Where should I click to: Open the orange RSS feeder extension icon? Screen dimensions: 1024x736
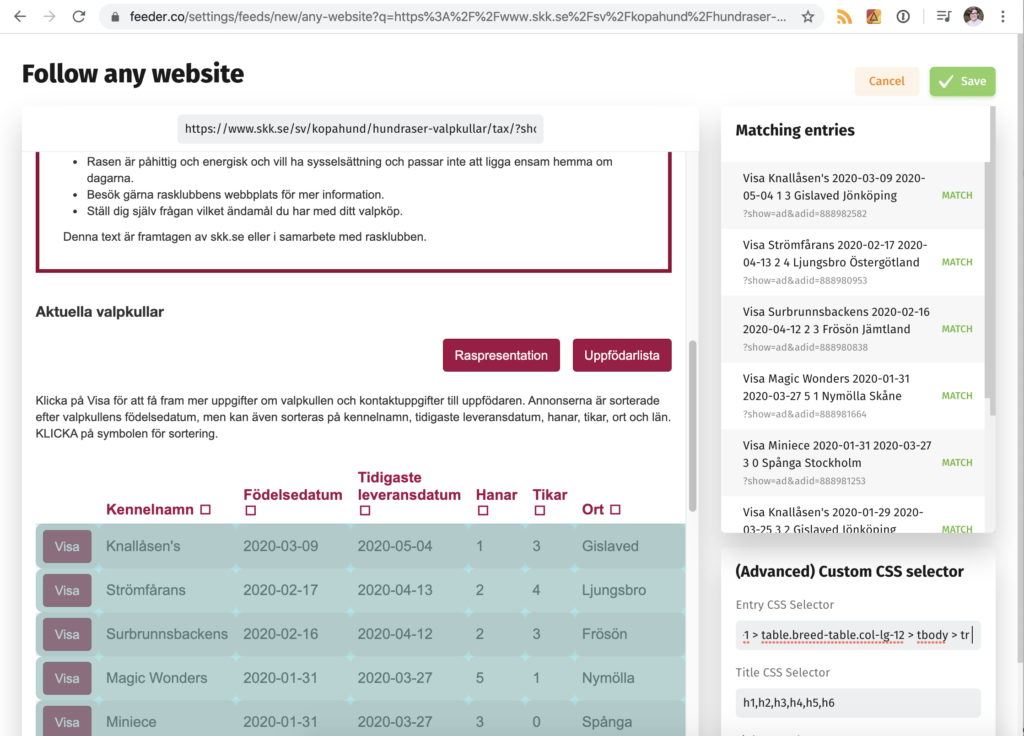[844, 17]
